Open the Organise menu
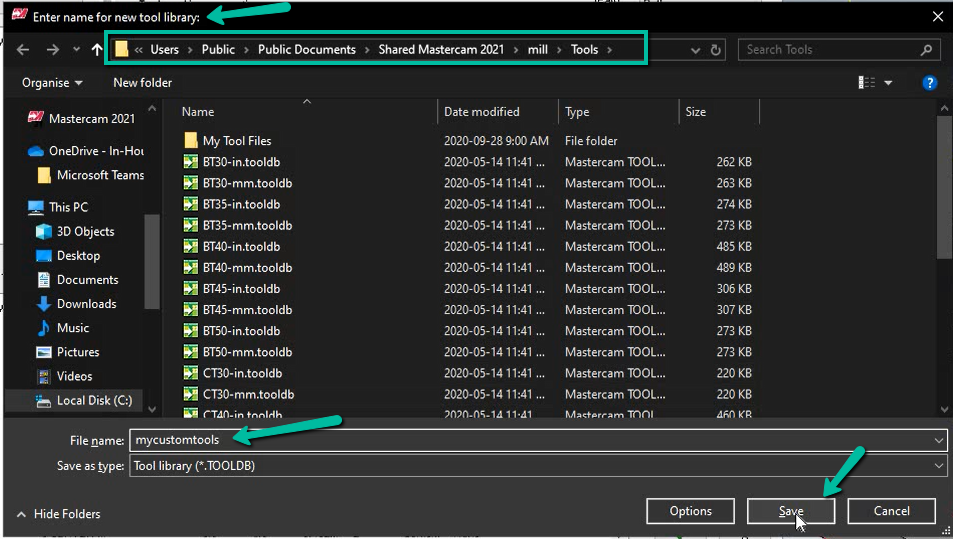 pyautogui.click(x=52, y=83)
